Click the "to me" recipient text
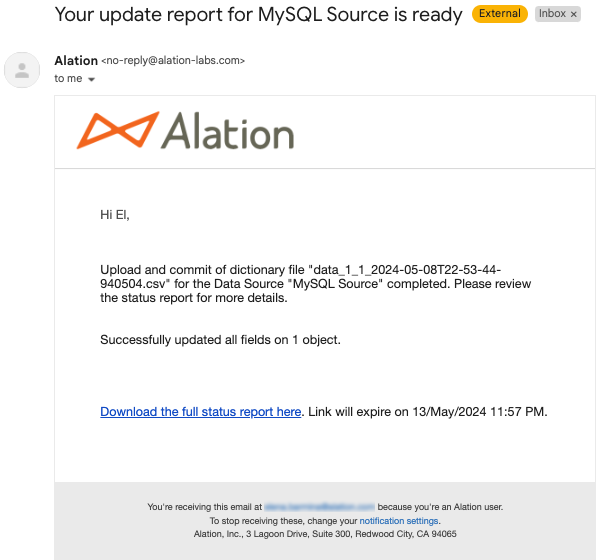Image resolution: width=601 pixels, height=560 pixels. [x=68, y=79]
